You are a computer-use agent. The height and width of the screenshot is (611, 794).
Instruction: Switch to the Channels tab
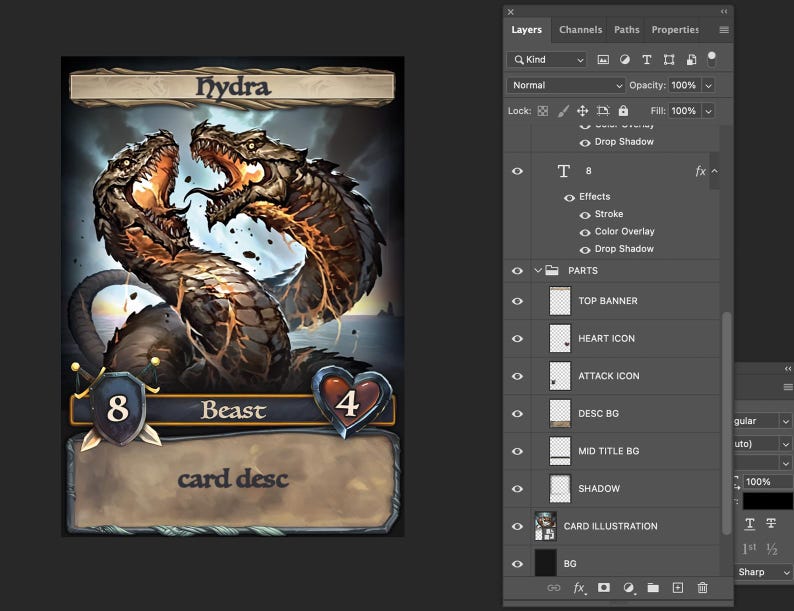pos(580,30)
